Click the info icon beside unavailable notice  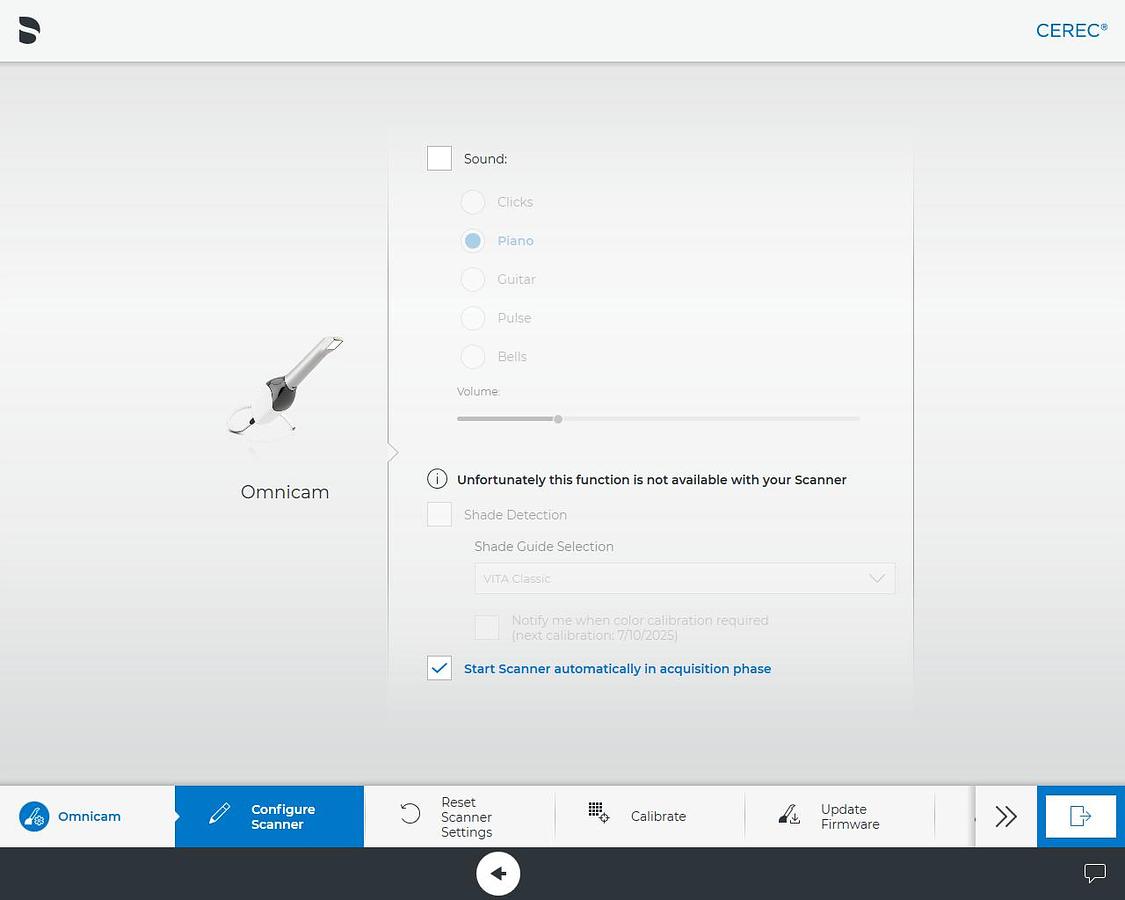pyautogui.click(x=437, y=479)
